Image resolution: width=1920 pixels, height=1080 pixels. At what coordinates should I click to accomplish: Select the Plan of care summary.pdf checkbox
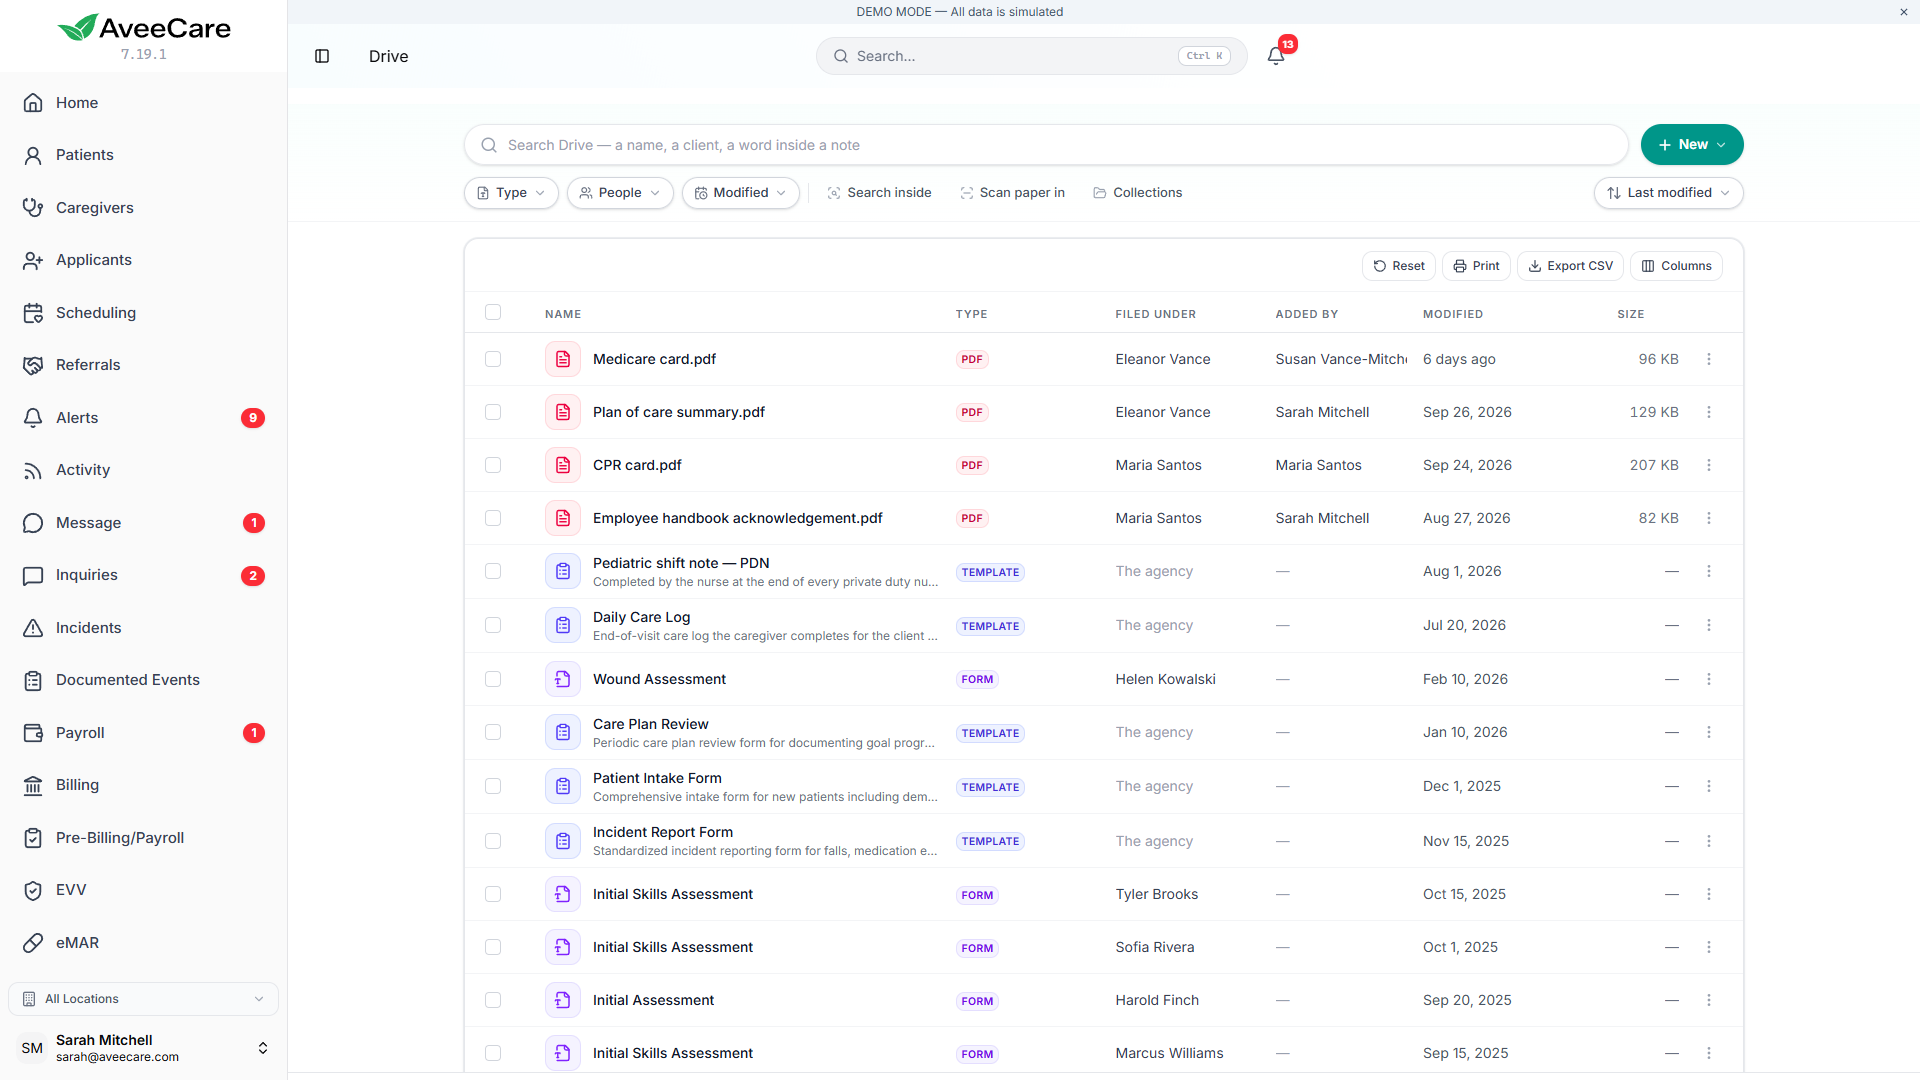click(493, 412)
